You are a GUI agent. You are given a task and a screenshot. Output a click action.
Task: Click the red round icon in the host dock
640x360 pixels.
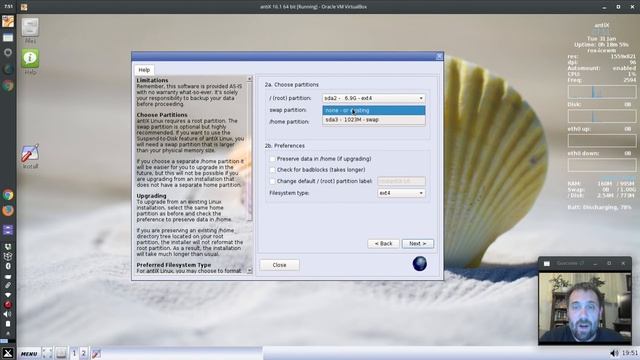coord(8,304)
